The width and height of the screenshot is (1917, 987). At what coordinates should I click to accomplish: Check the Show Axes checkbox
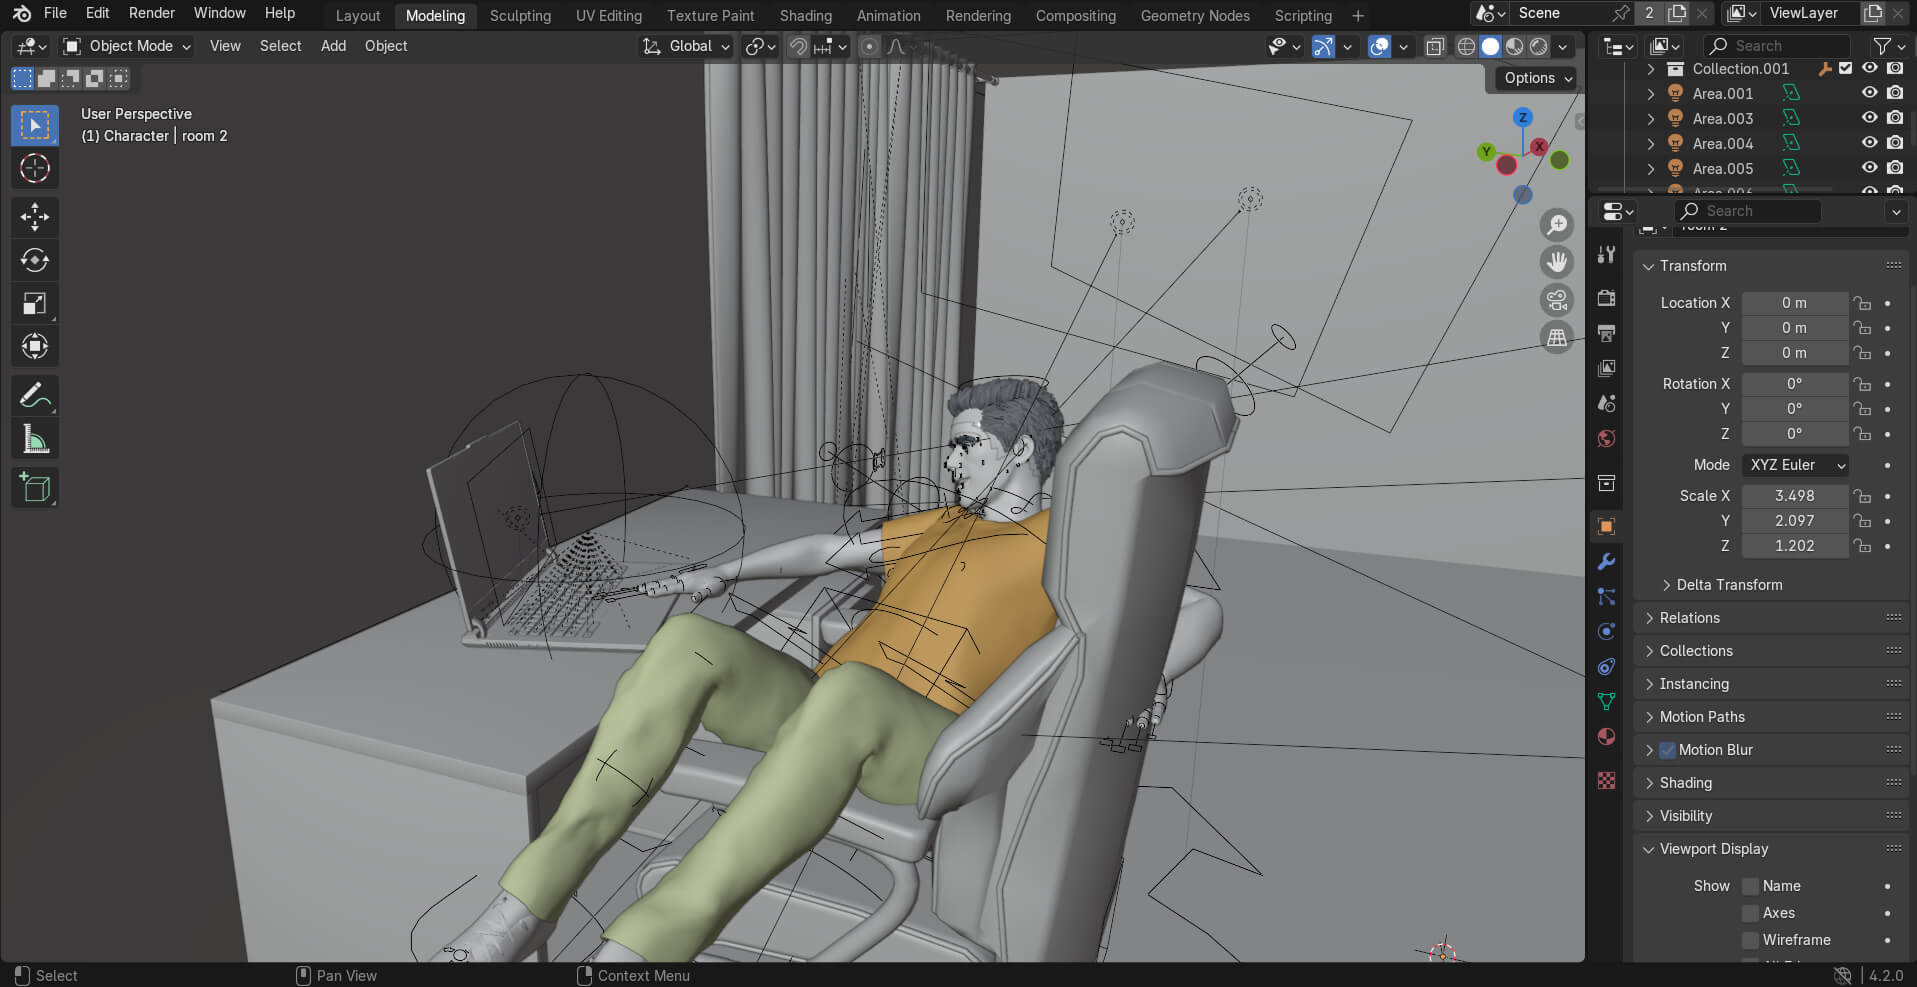pyautogui.click(x=1750, y=913)
